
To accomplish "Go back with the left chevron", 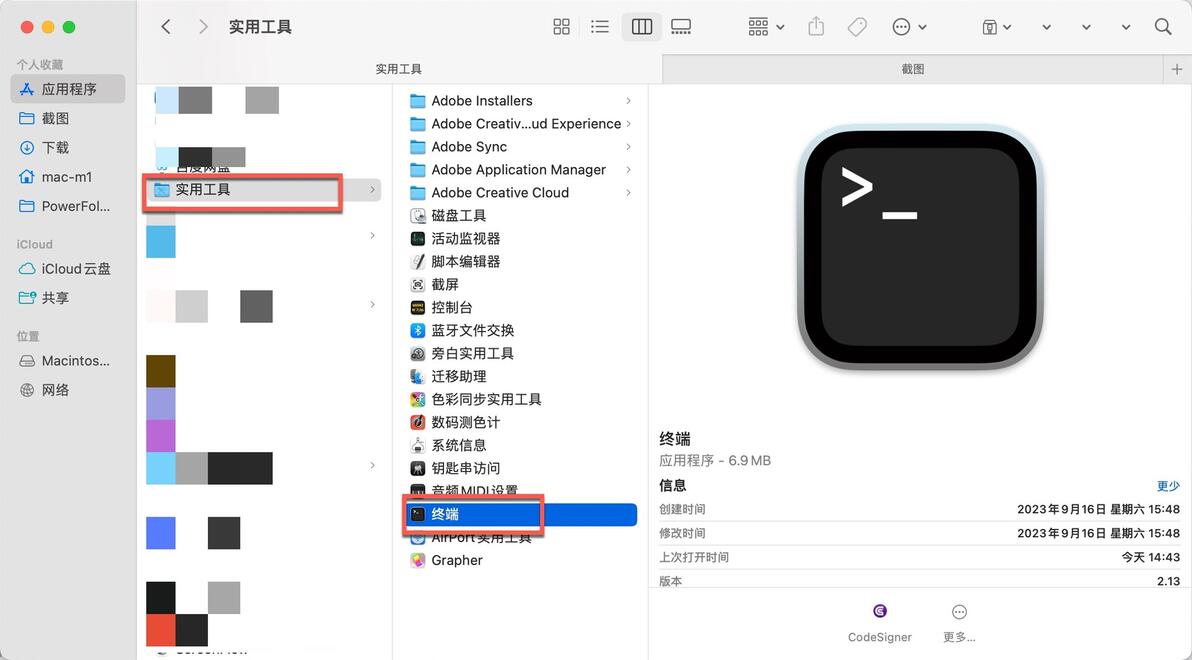I will 166,27.
